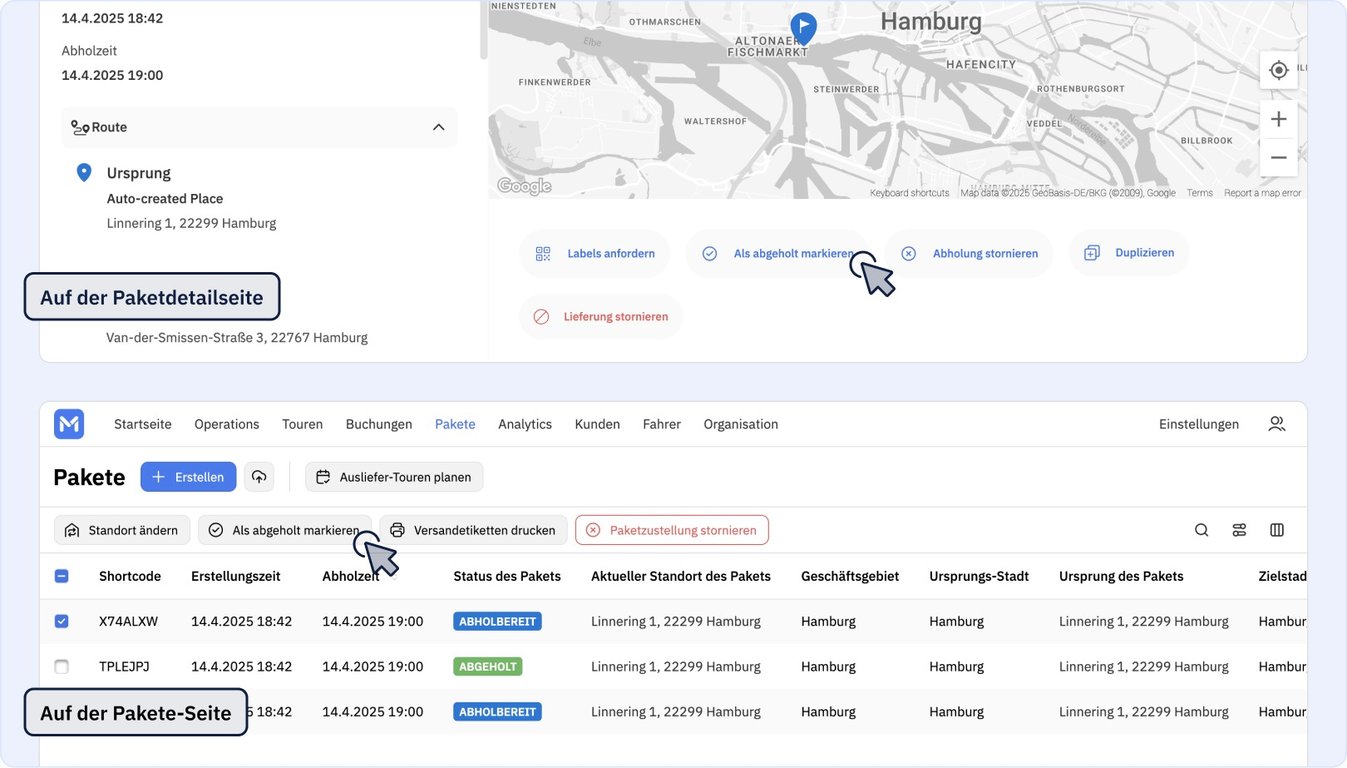Click Abholung stornieren
Image resolution: width=1347 pixels, height=768 pixels.
(969, 254)
